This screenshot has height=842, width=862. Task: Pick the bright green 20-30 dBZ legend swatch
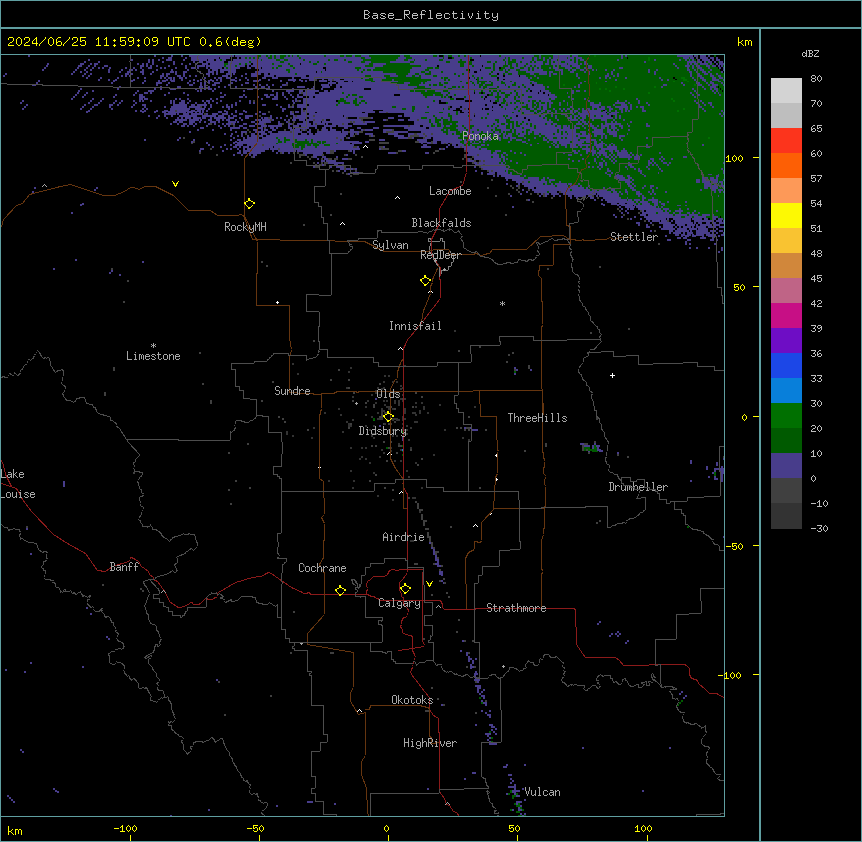coord(786,416)
